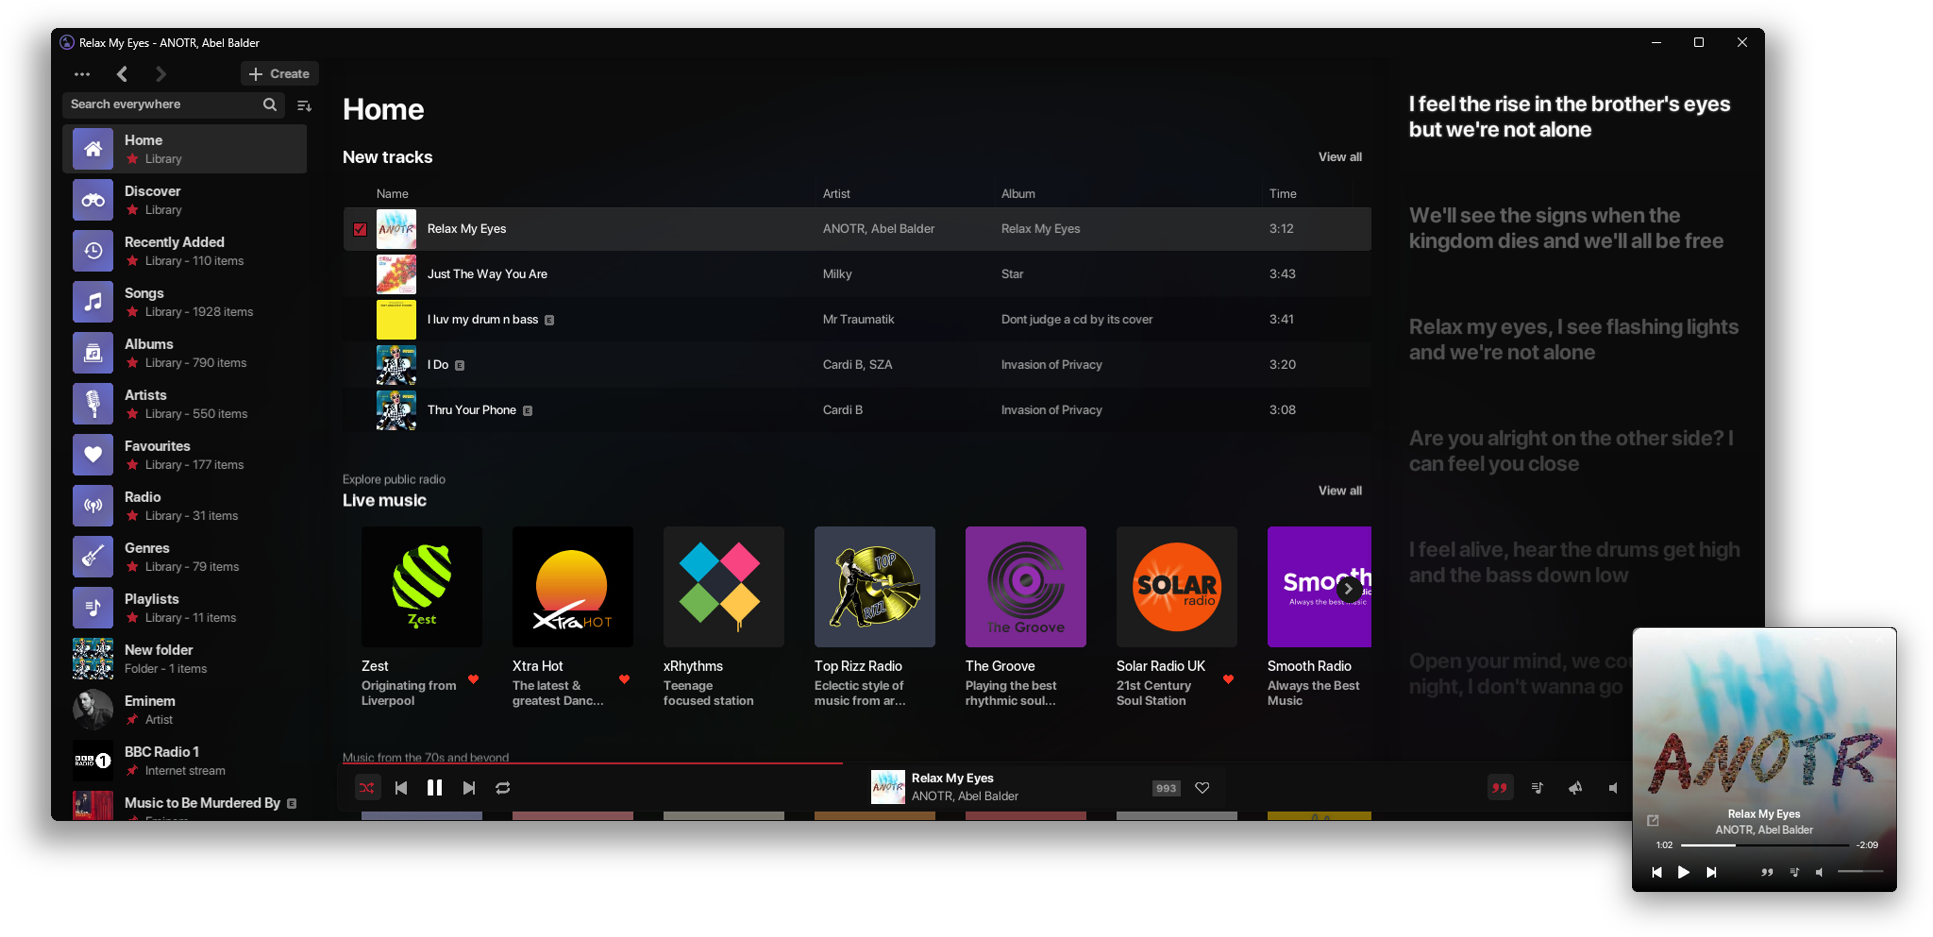1933x937 pixels.
Task: Favourite the playing track with heart outline
Action: 1202,788
